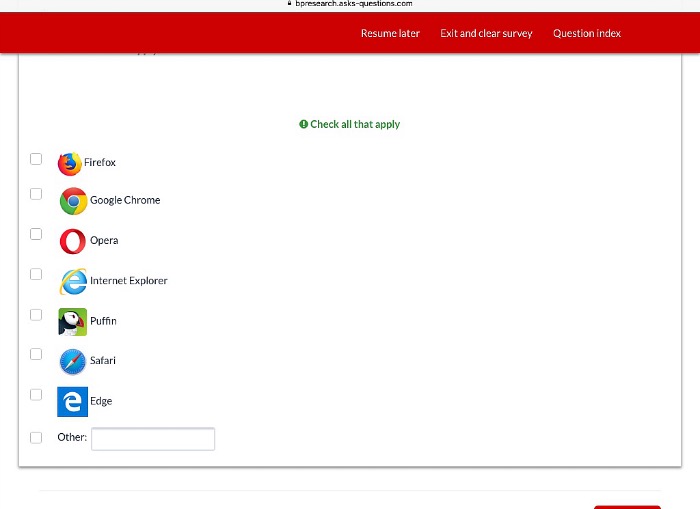This screenshot has width=700, height=509.
Task: Click the Edge label text
Action: click(x=101, y=401)
